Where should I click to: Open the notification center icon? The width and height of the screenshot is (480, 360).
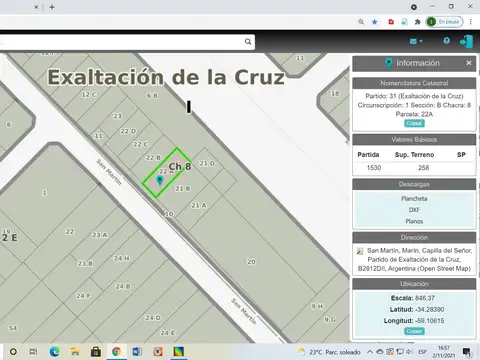pos(467,352)
